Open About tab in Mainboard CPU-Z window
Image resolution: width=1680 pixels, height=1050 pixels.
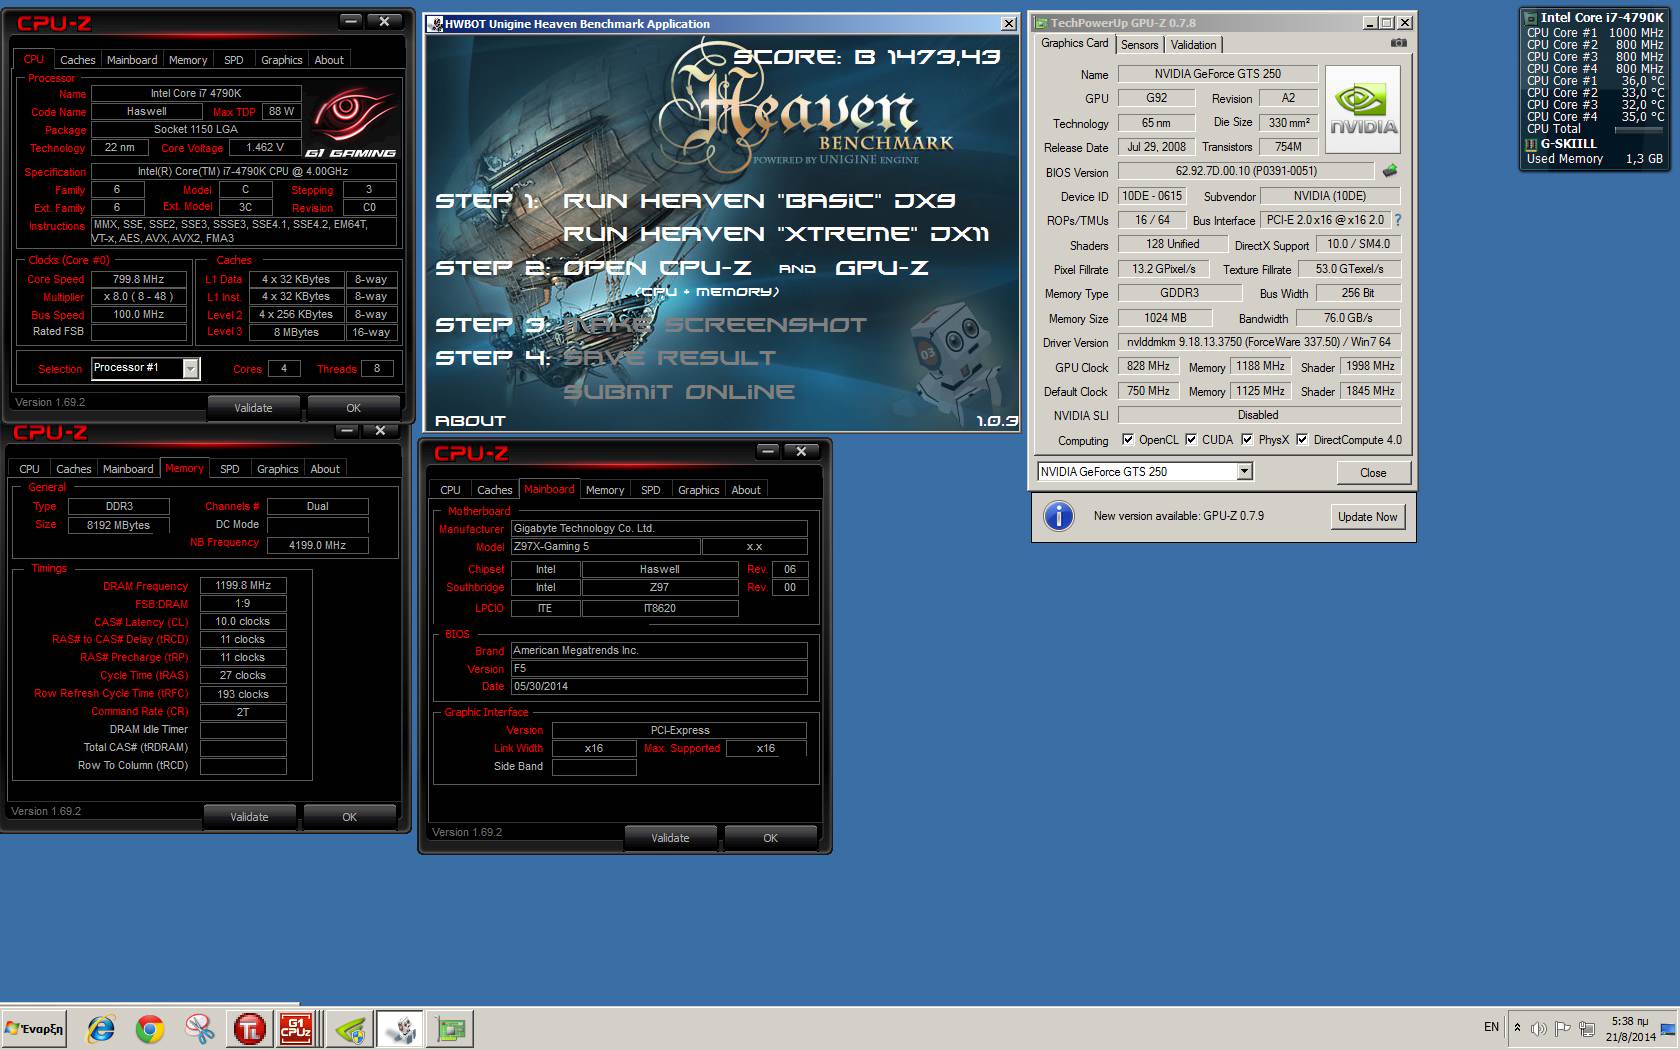point(746,490)
